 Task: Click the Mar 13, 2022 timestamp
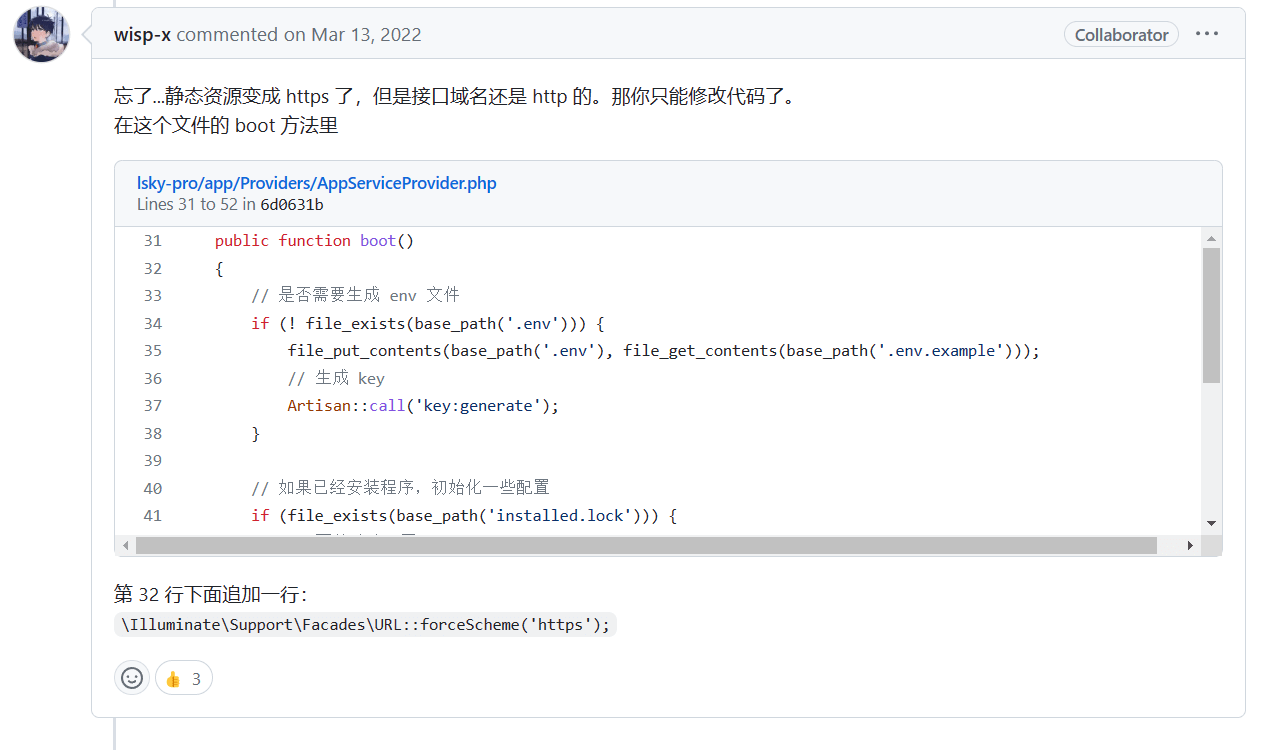tap(366, 35)
